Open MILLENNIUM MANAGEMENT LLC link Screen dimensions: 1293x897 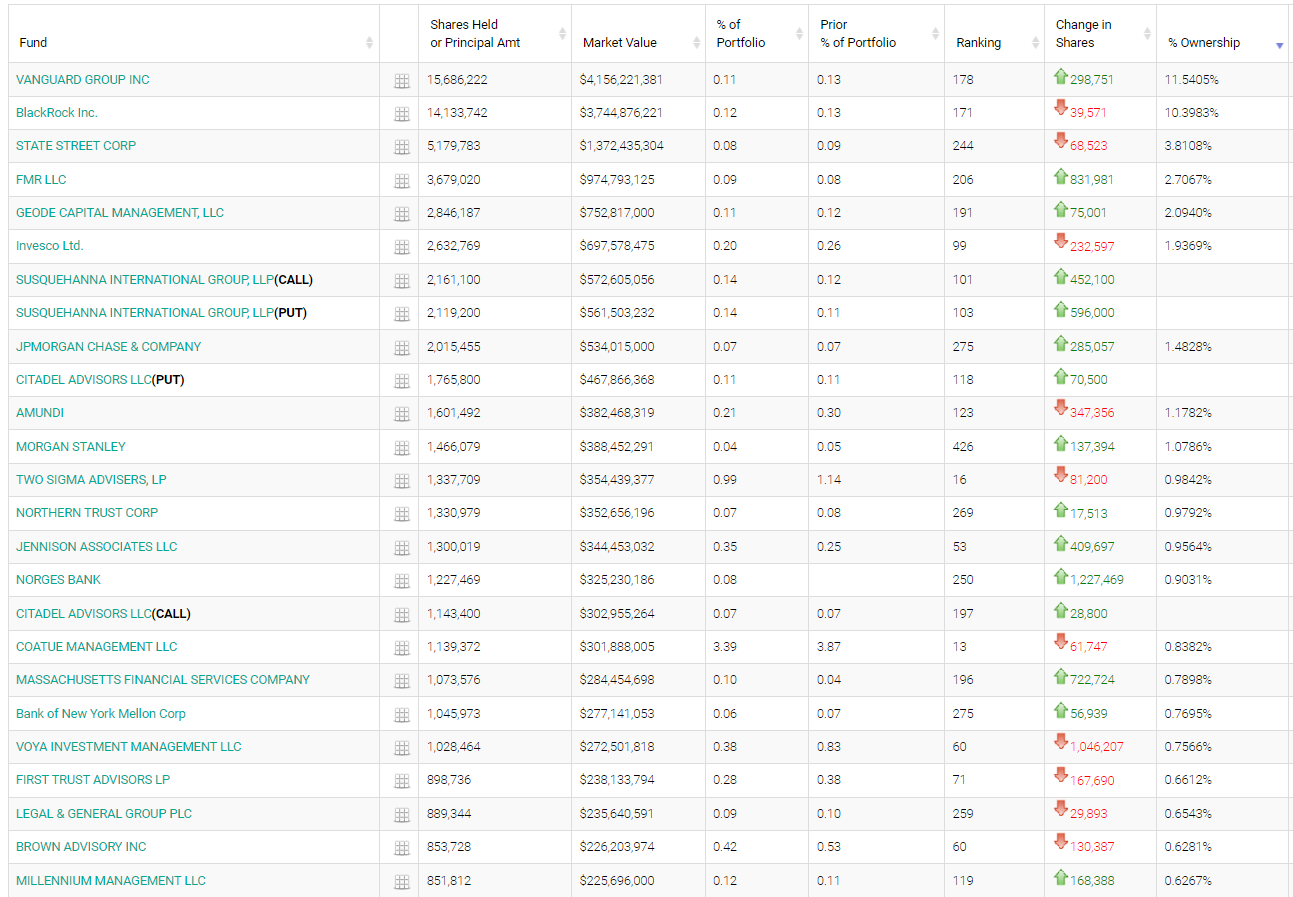[111, 881]
